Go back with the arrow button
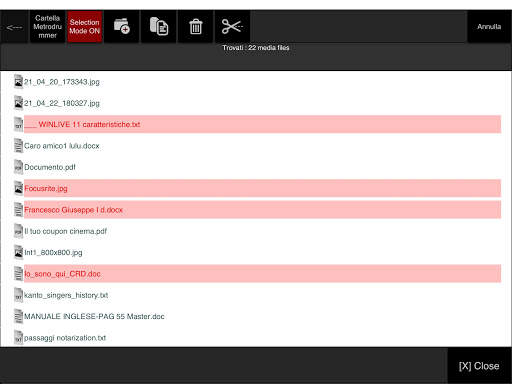The height and width of the screenshot is (384, 512). [x=14, y=27]
